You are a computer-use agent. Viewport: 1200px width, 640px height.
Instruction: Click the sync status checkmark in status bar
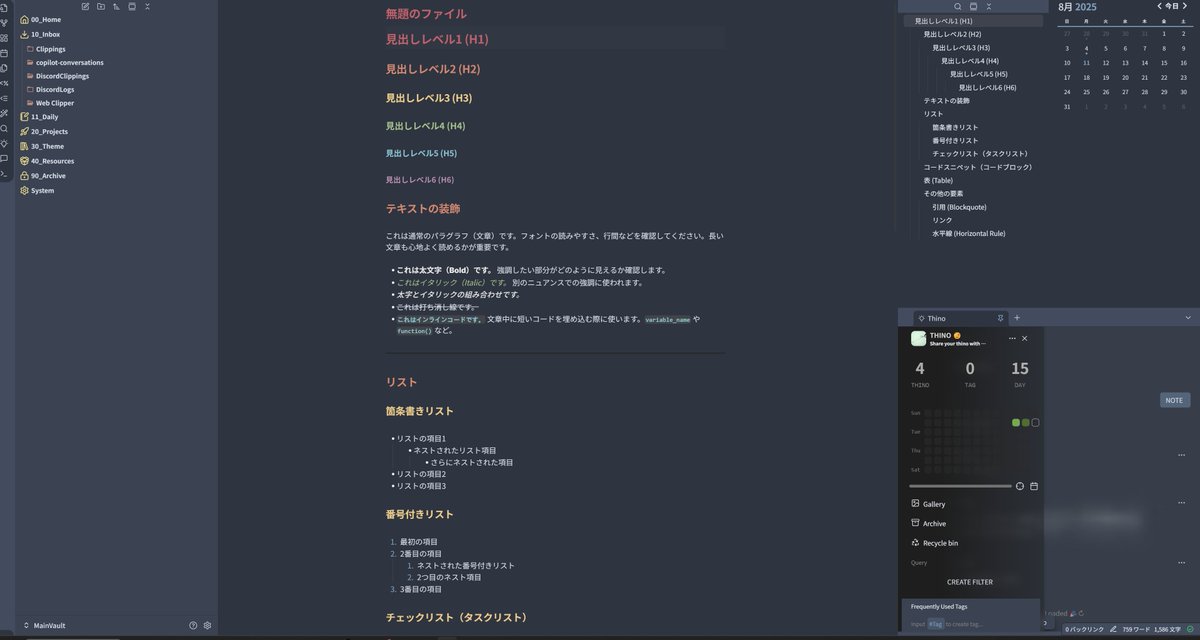pos(1190,629)
